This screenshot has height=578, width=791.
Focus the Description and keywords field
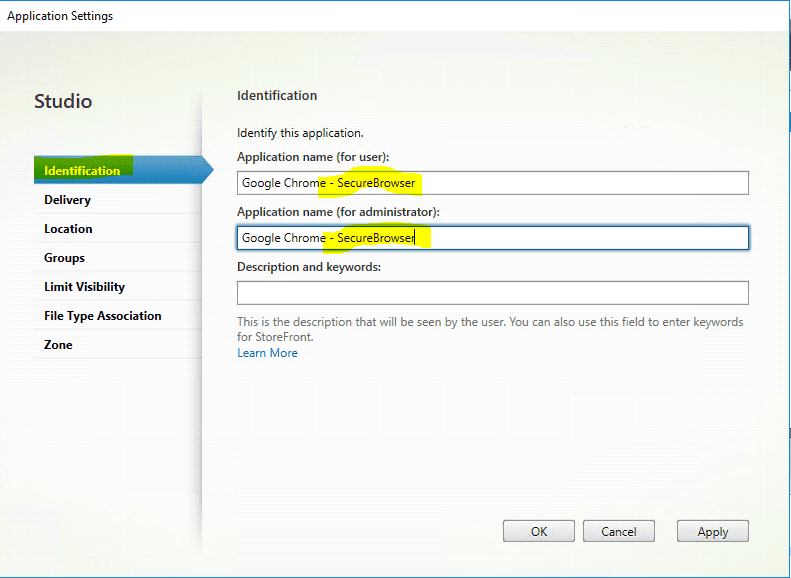492,293
